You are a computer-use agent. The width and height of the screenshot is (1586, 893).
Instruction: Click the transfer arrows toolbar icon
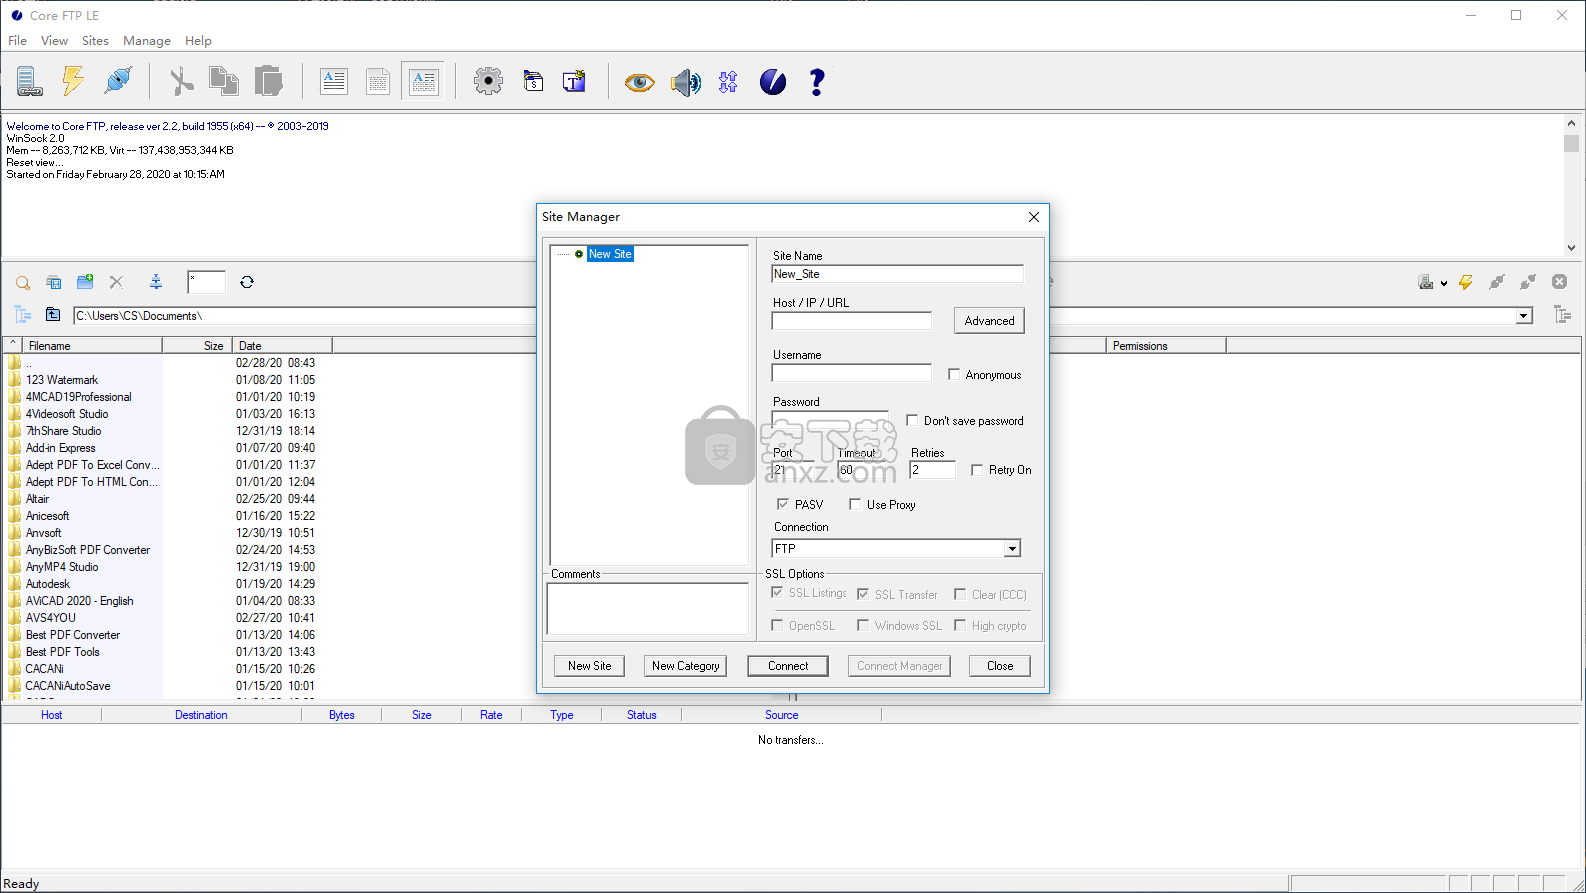coord(728,82)
